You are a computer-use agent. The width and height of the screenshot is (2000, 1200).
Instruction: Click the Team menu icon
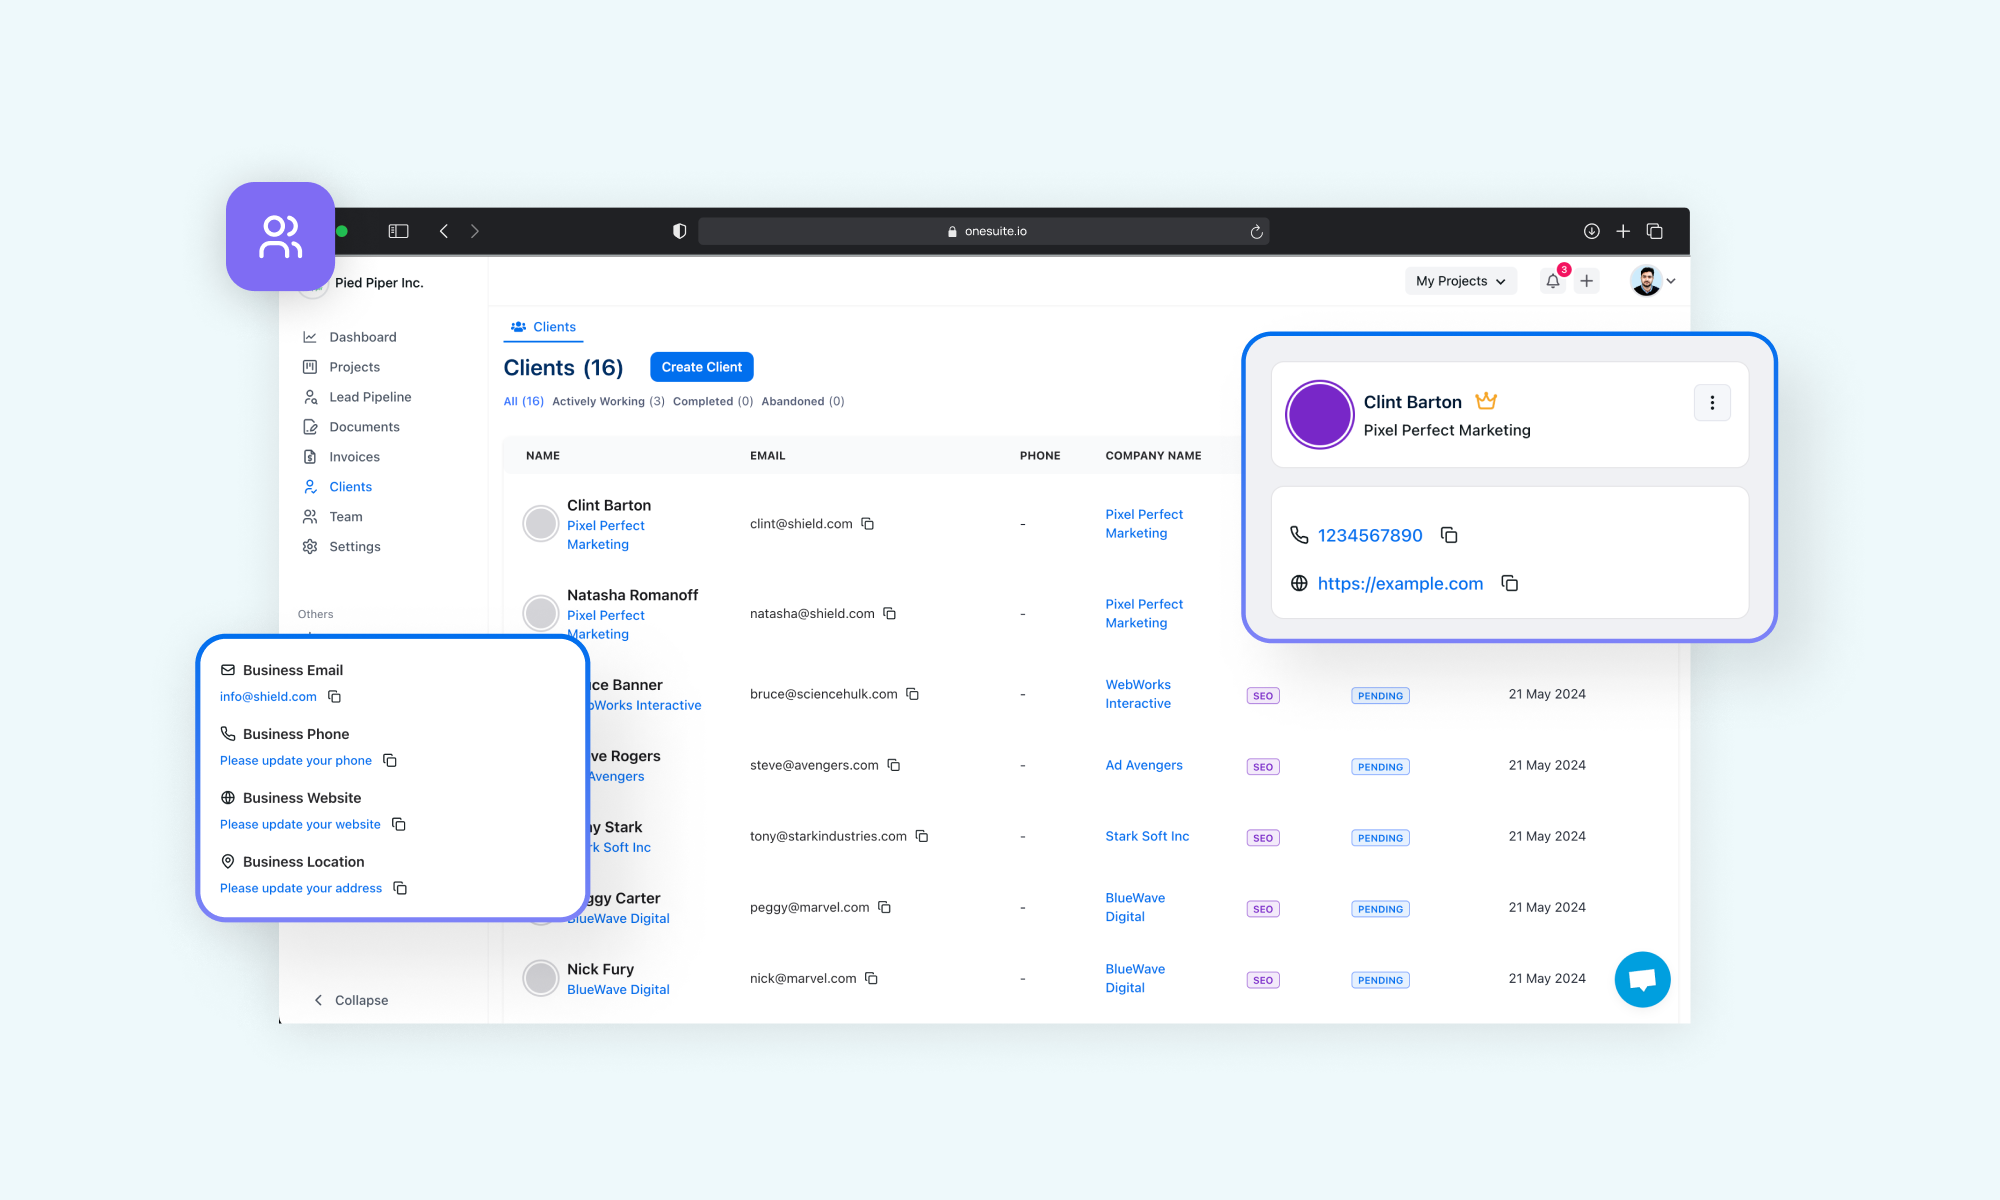310,516
